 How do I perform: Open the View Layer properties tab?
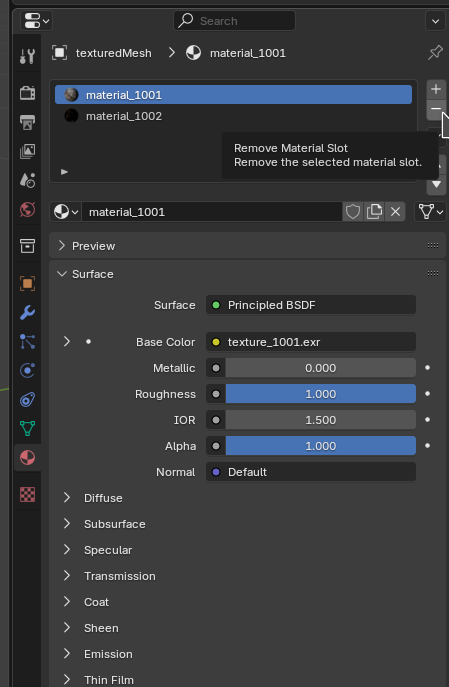coord(27,151)
